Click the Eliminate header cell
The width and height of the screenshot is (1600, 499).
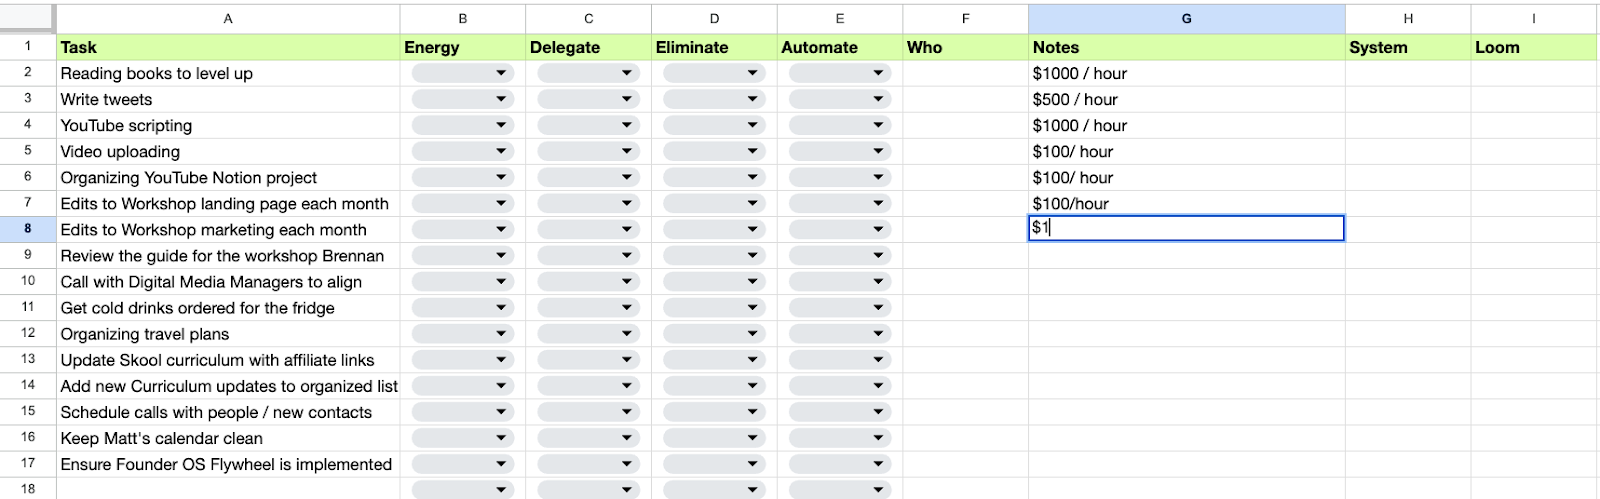714,47
